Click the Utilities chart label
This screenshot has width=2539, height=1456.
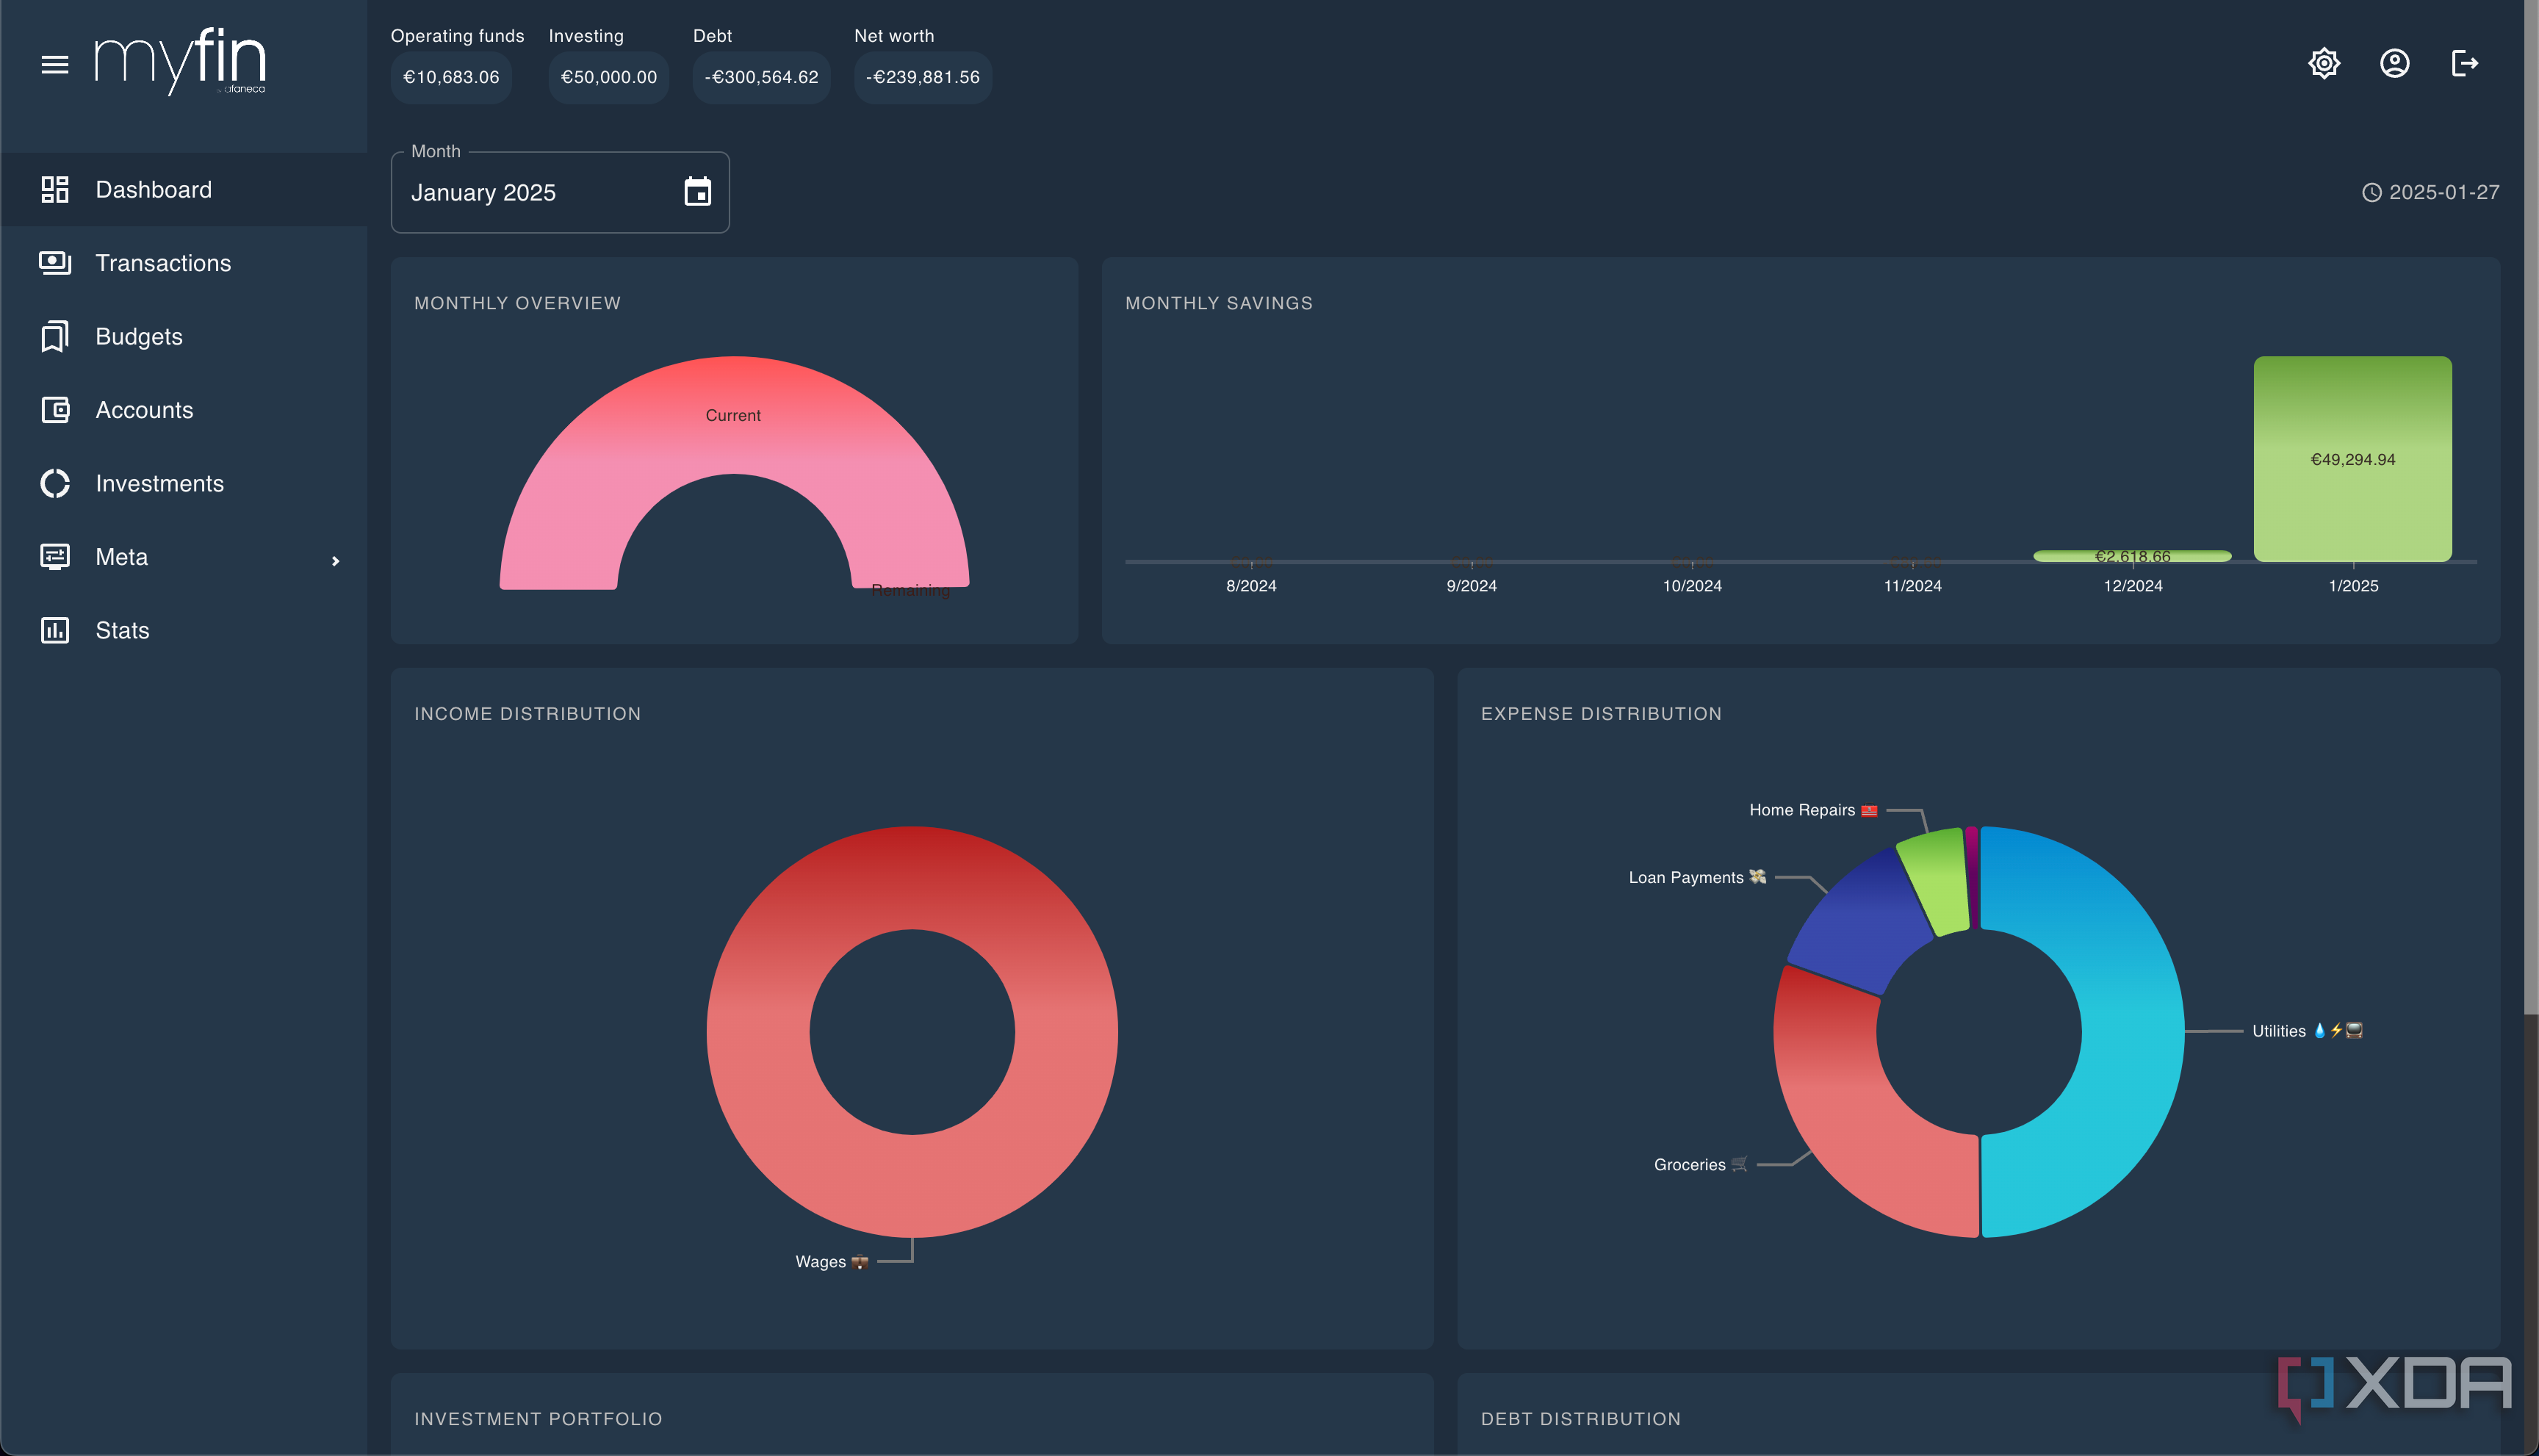point(2307,1031)
